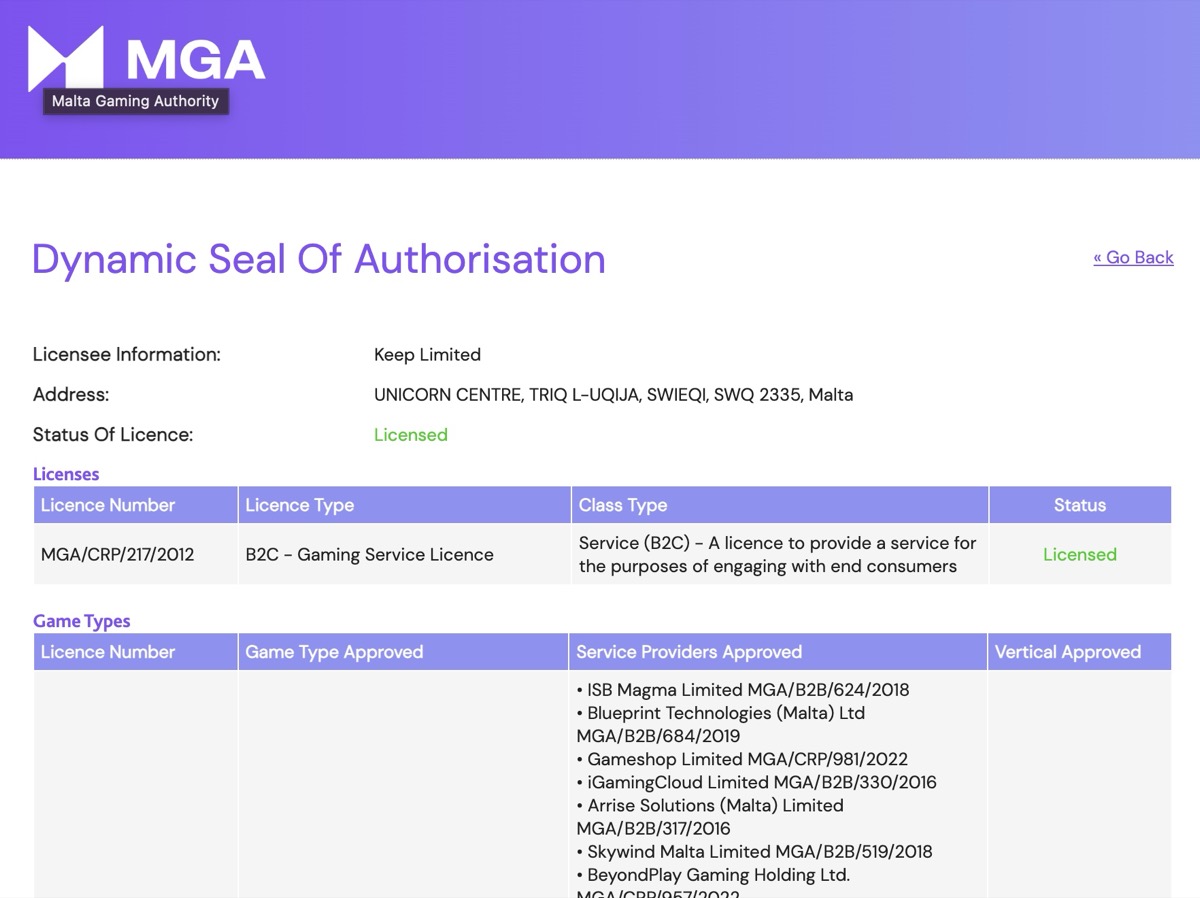Click the Game Types section label
This screenshot has height=898, width=1200.
coord(81,620)
